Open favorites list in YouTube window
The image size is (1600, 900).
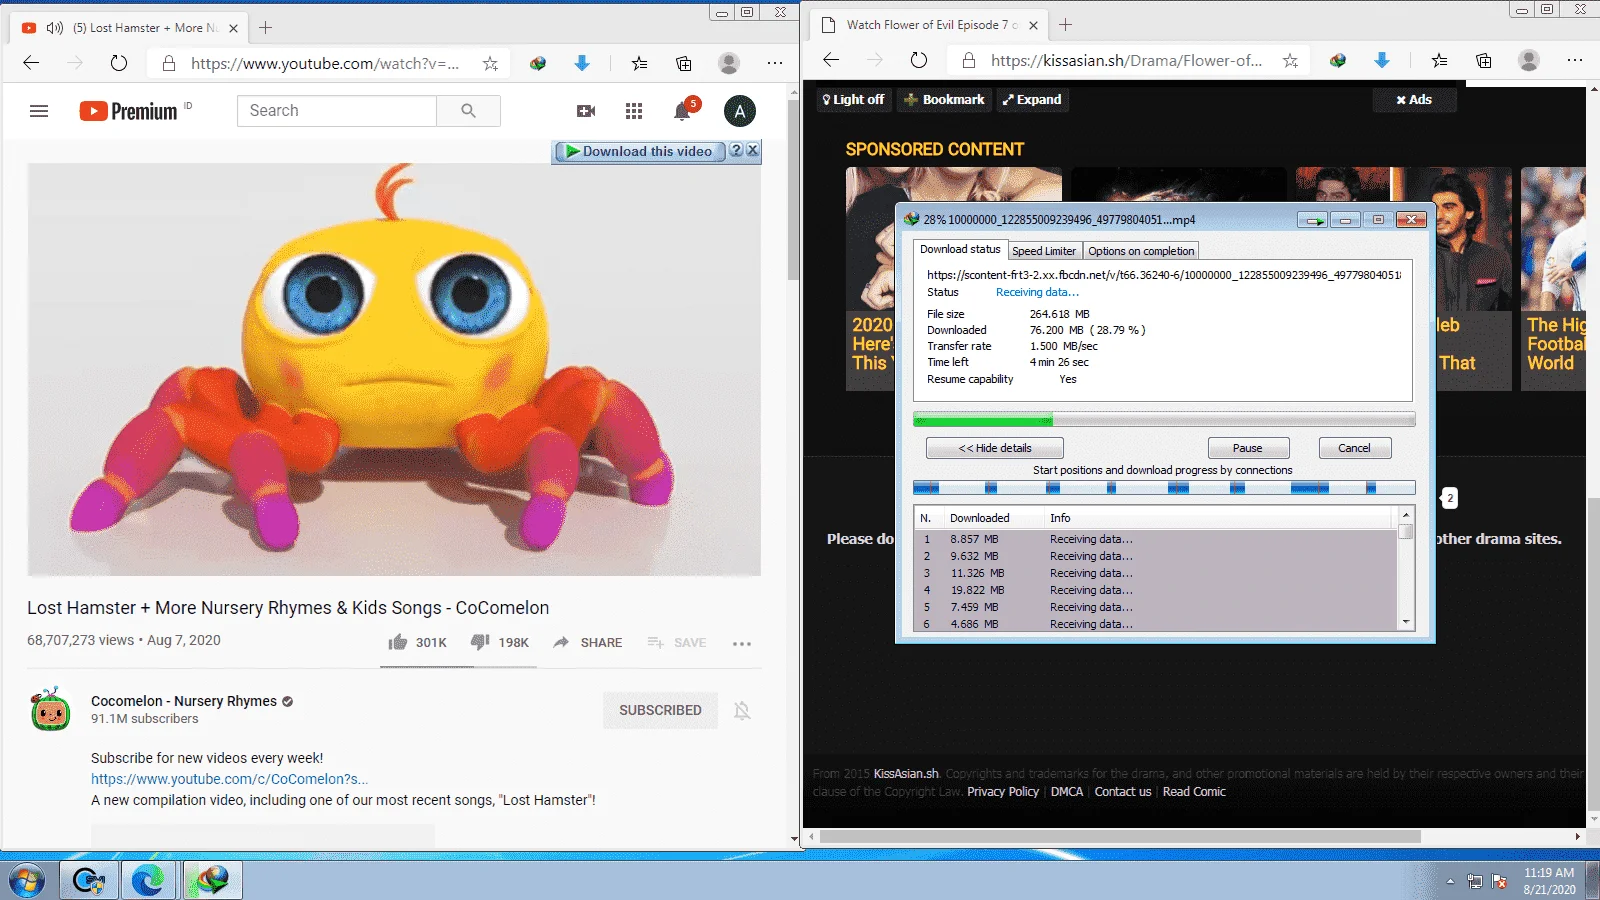[x=640, y=63]
